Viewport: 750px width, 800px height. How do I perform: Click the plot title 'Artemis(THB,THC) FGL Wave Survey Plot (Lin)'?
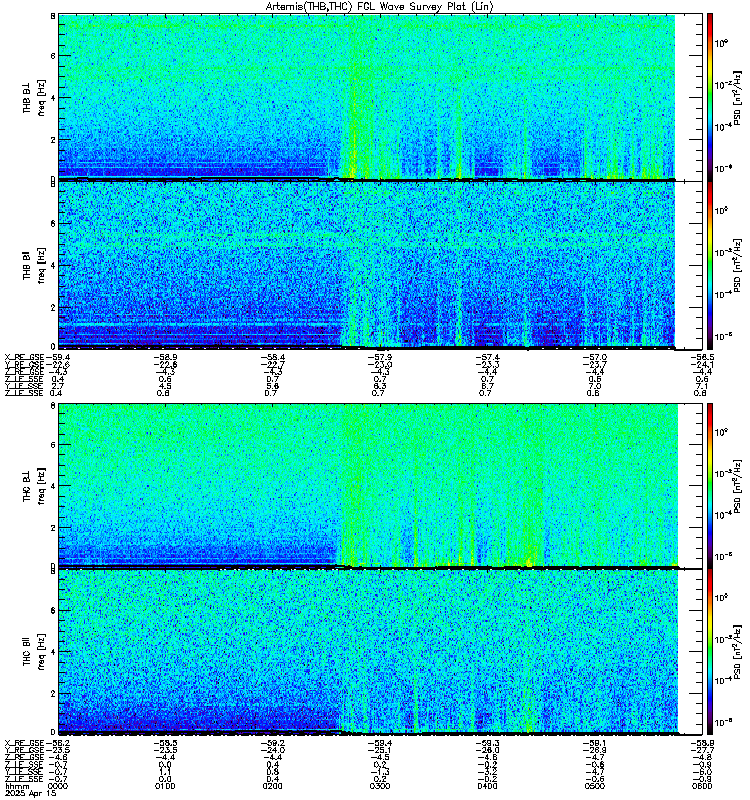[x=379, y=6]
